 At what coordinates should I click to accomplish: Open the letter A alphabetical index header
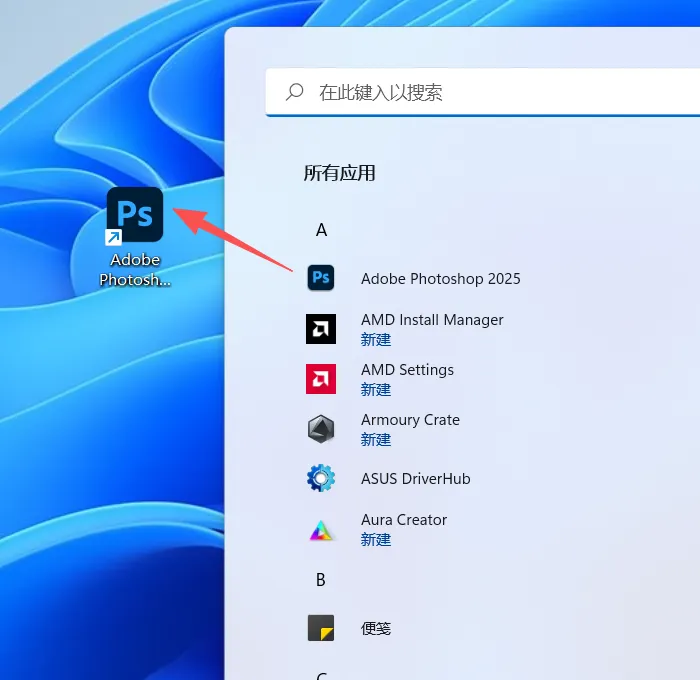coord(321,230)
